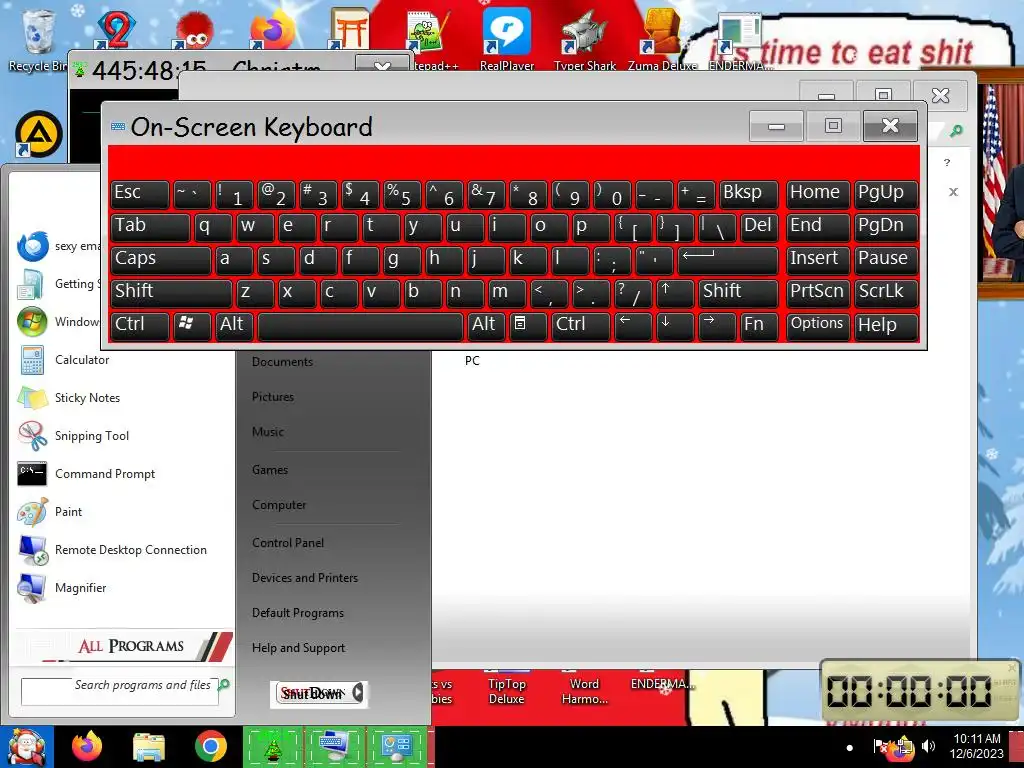
Task: Toggle the Insert key on keyboard
Action: coord(818,259)
